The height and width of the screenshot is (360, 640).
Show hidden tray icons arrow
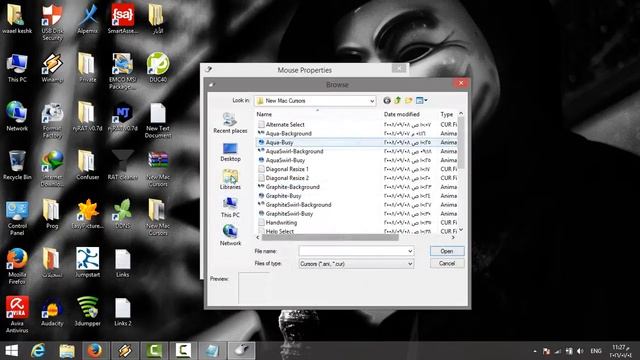[535, 351]
